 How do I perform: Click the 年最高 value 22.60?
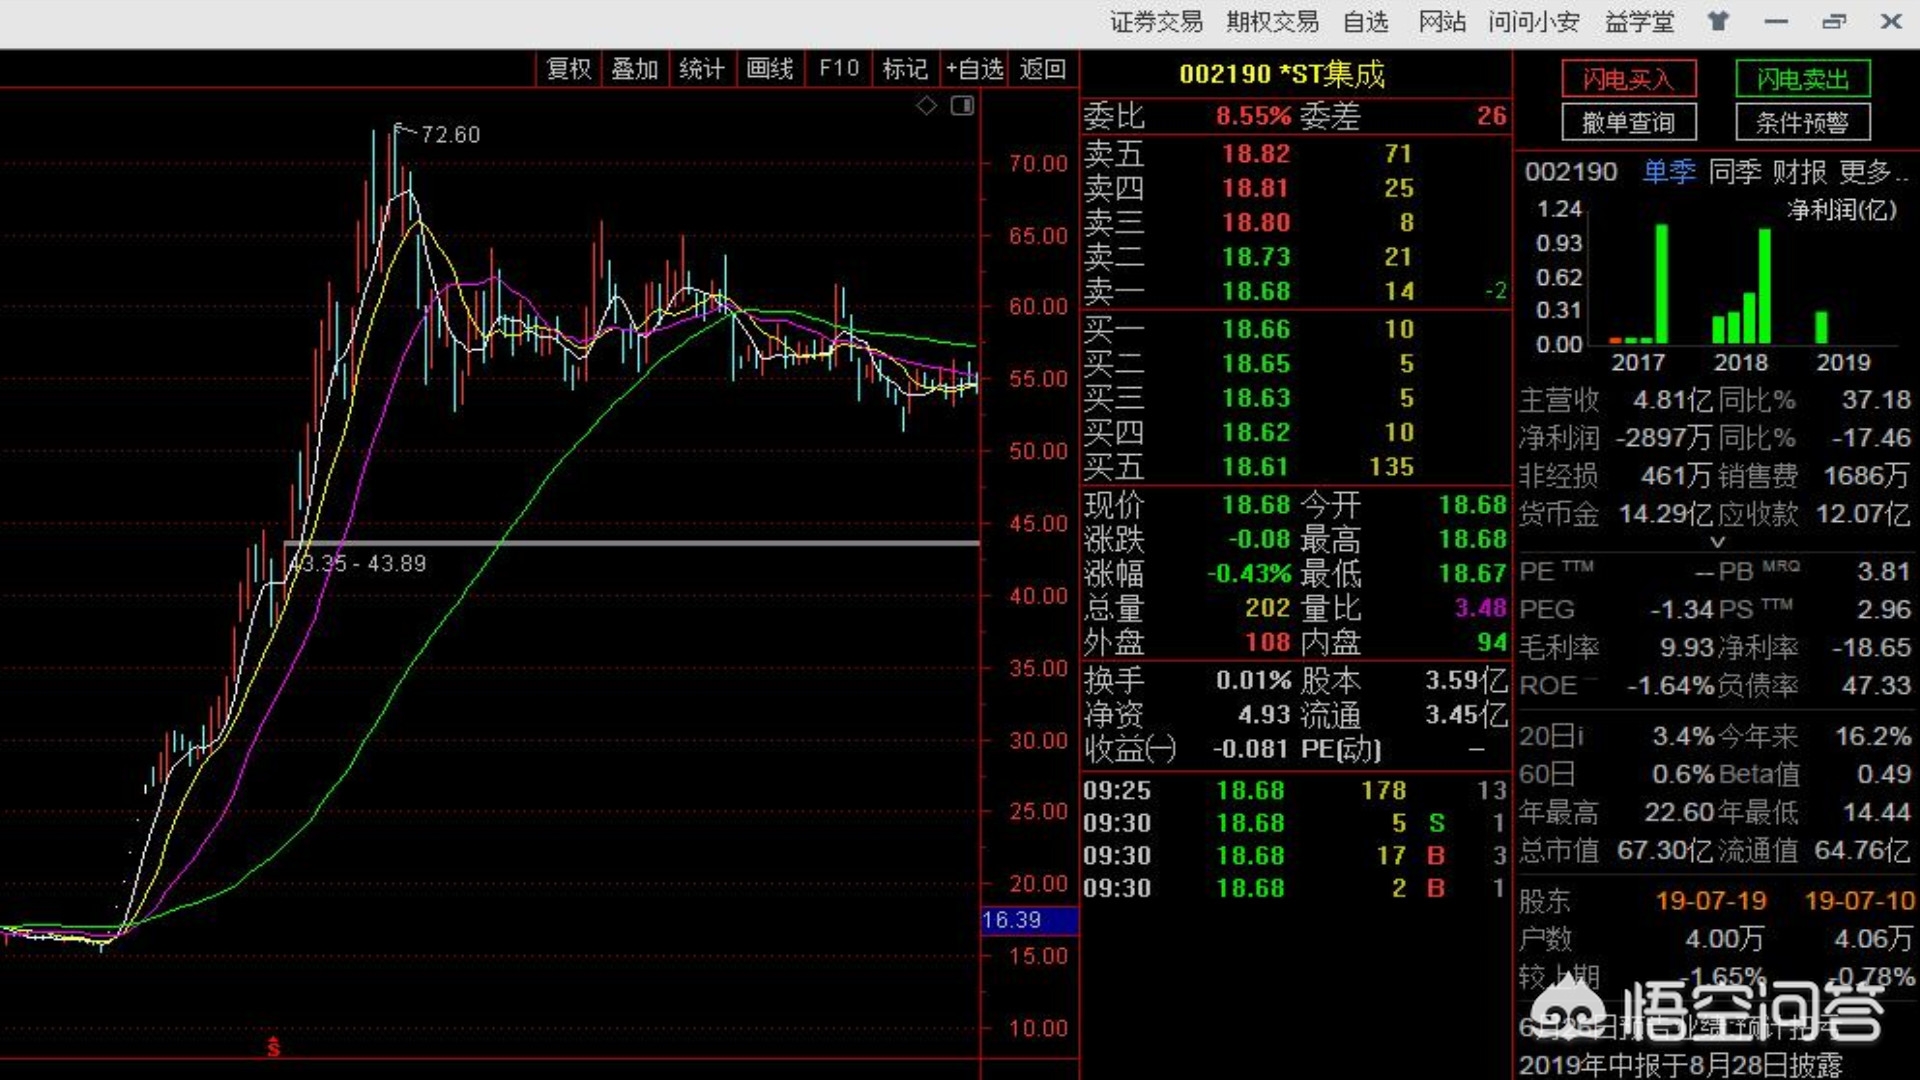(x=1678, y=813)
